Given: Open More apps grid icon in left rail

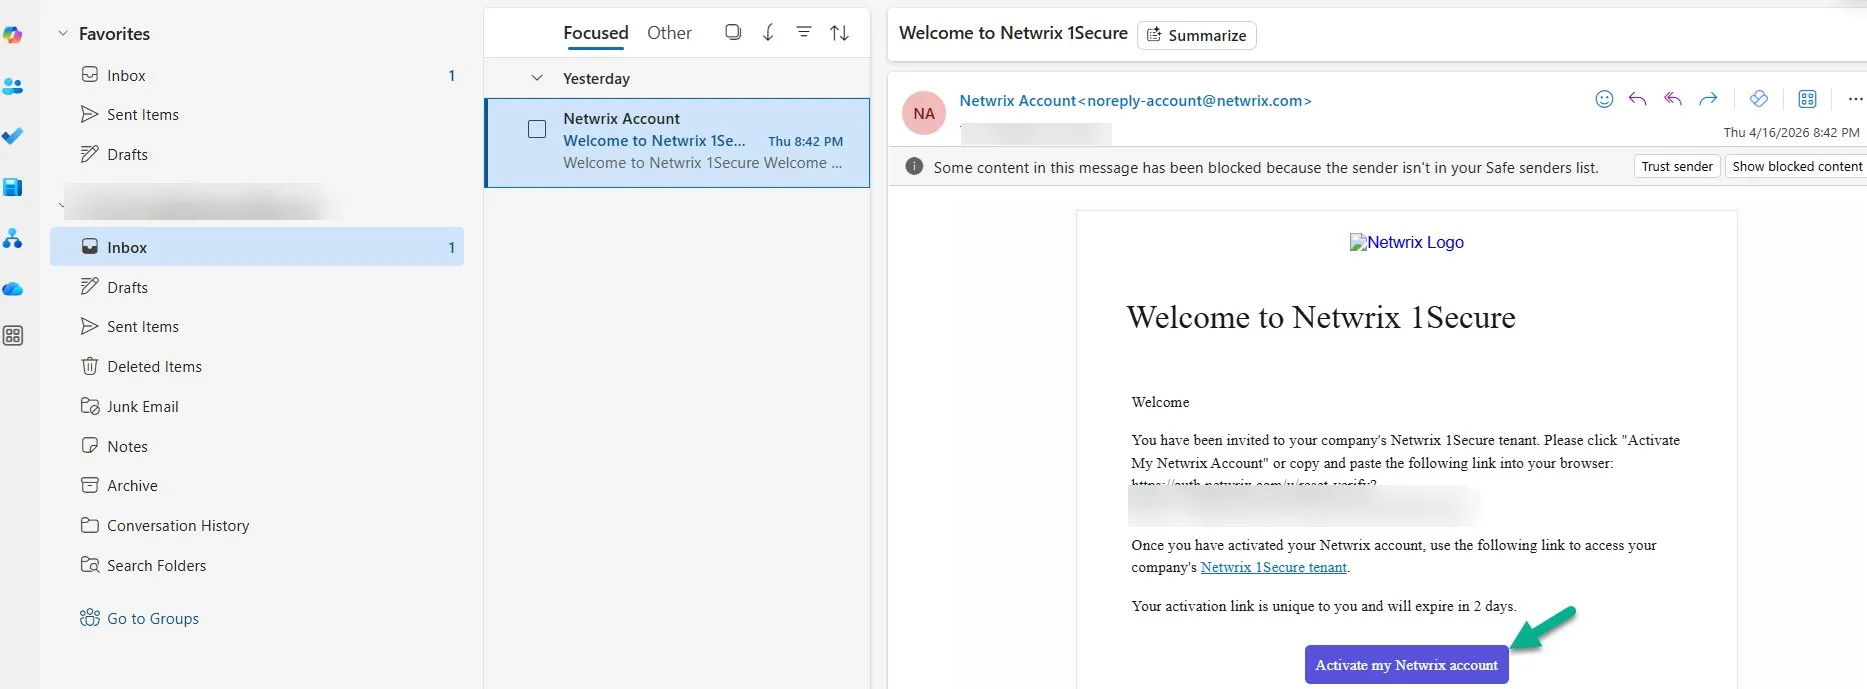Looking at the screenshot, I should click(x=13, y=336).
